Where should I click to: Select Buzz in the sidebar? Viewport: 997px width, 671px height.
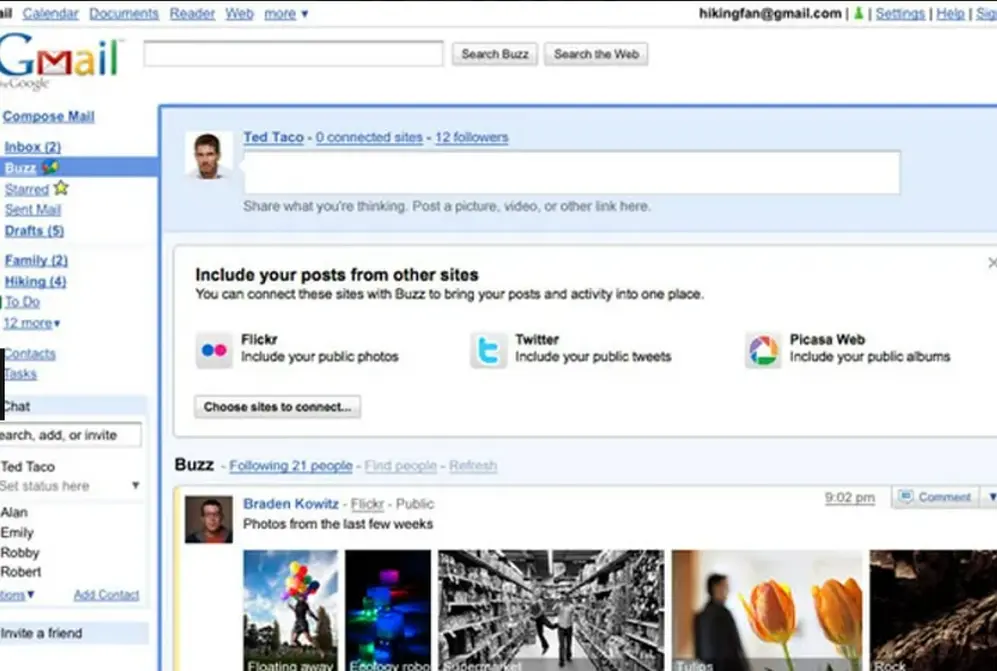point(20,168)
